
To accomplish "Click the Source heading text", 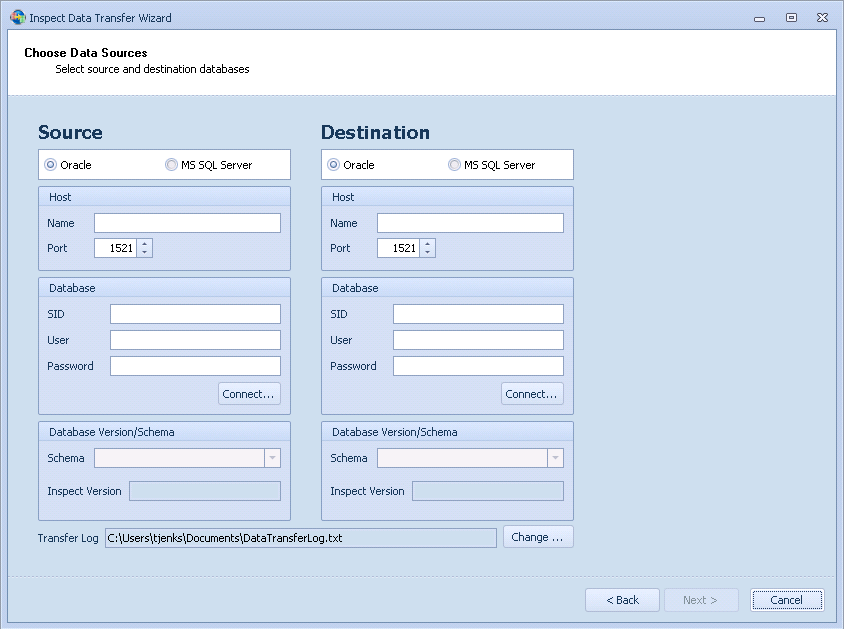I will (71, 132).
